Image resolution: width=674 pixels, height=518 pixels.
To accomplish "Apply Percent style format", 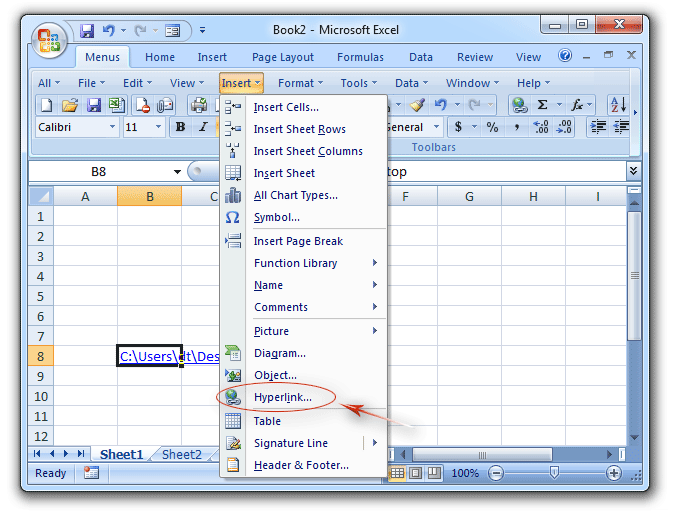I will tap(492, 127).
